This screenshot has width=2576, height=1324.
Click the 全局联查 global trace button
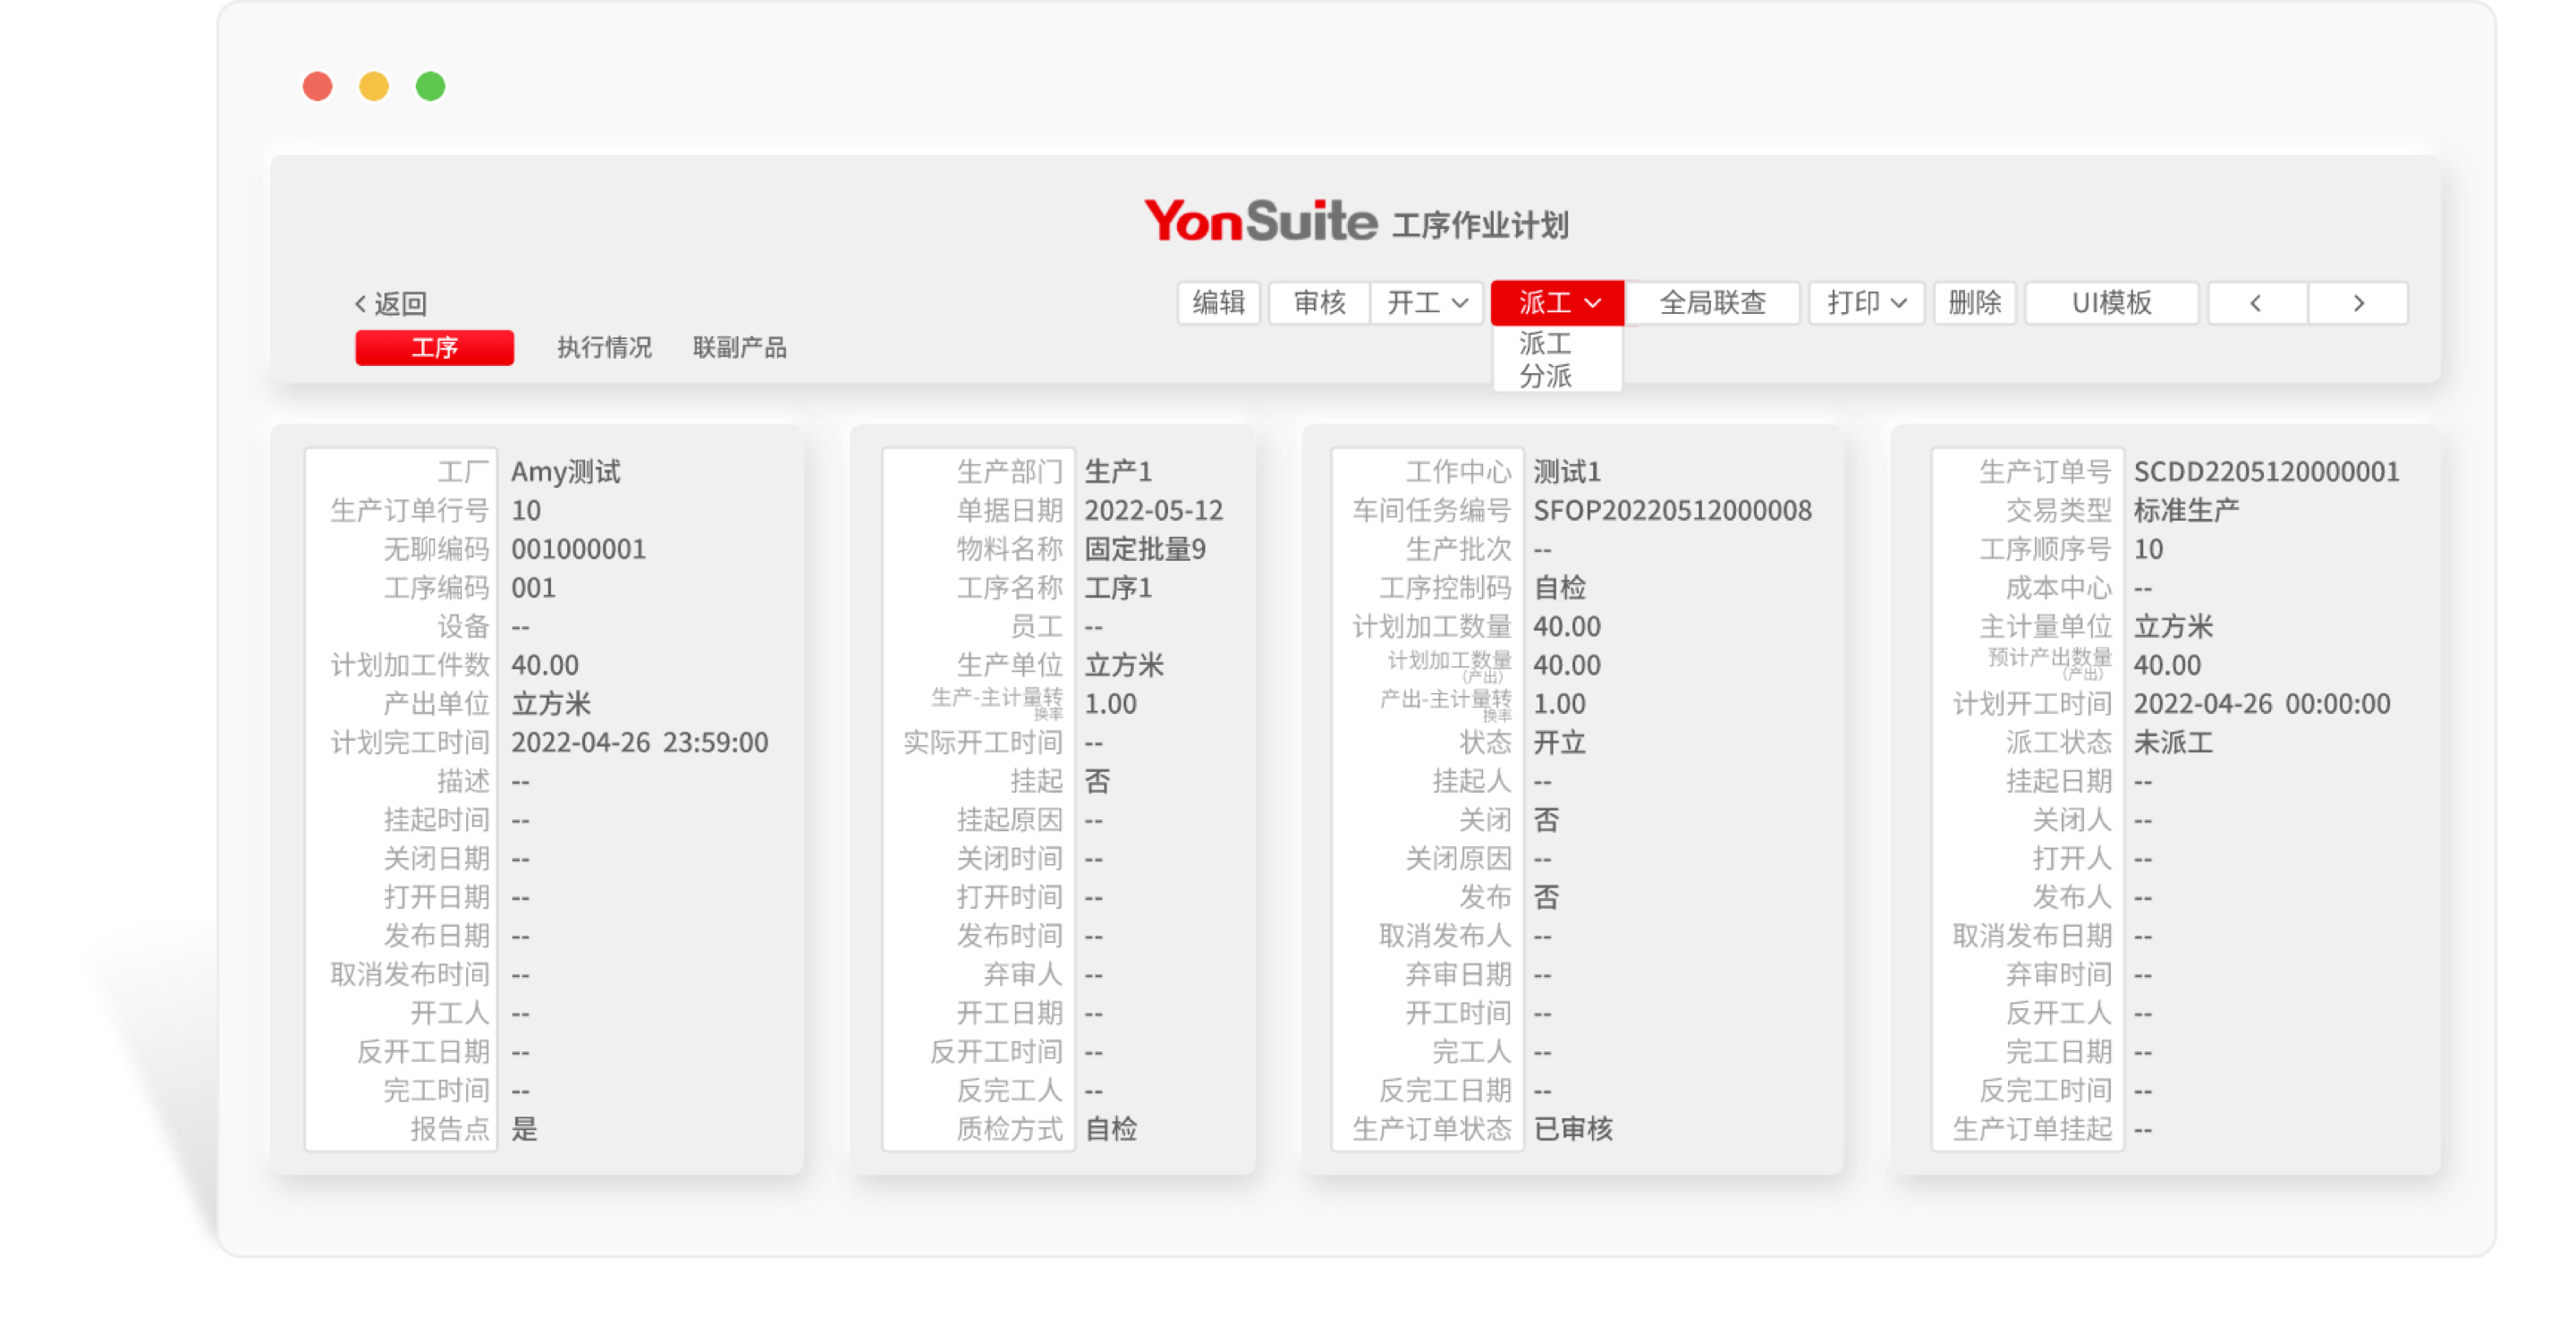pyautogui.click(x=1712, y=302)
